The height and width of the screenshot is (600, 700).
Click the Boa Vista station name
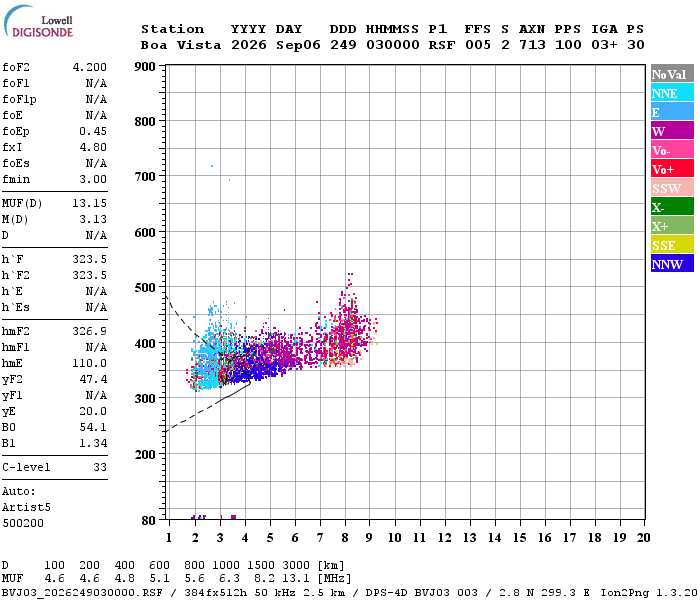[181, 45]
